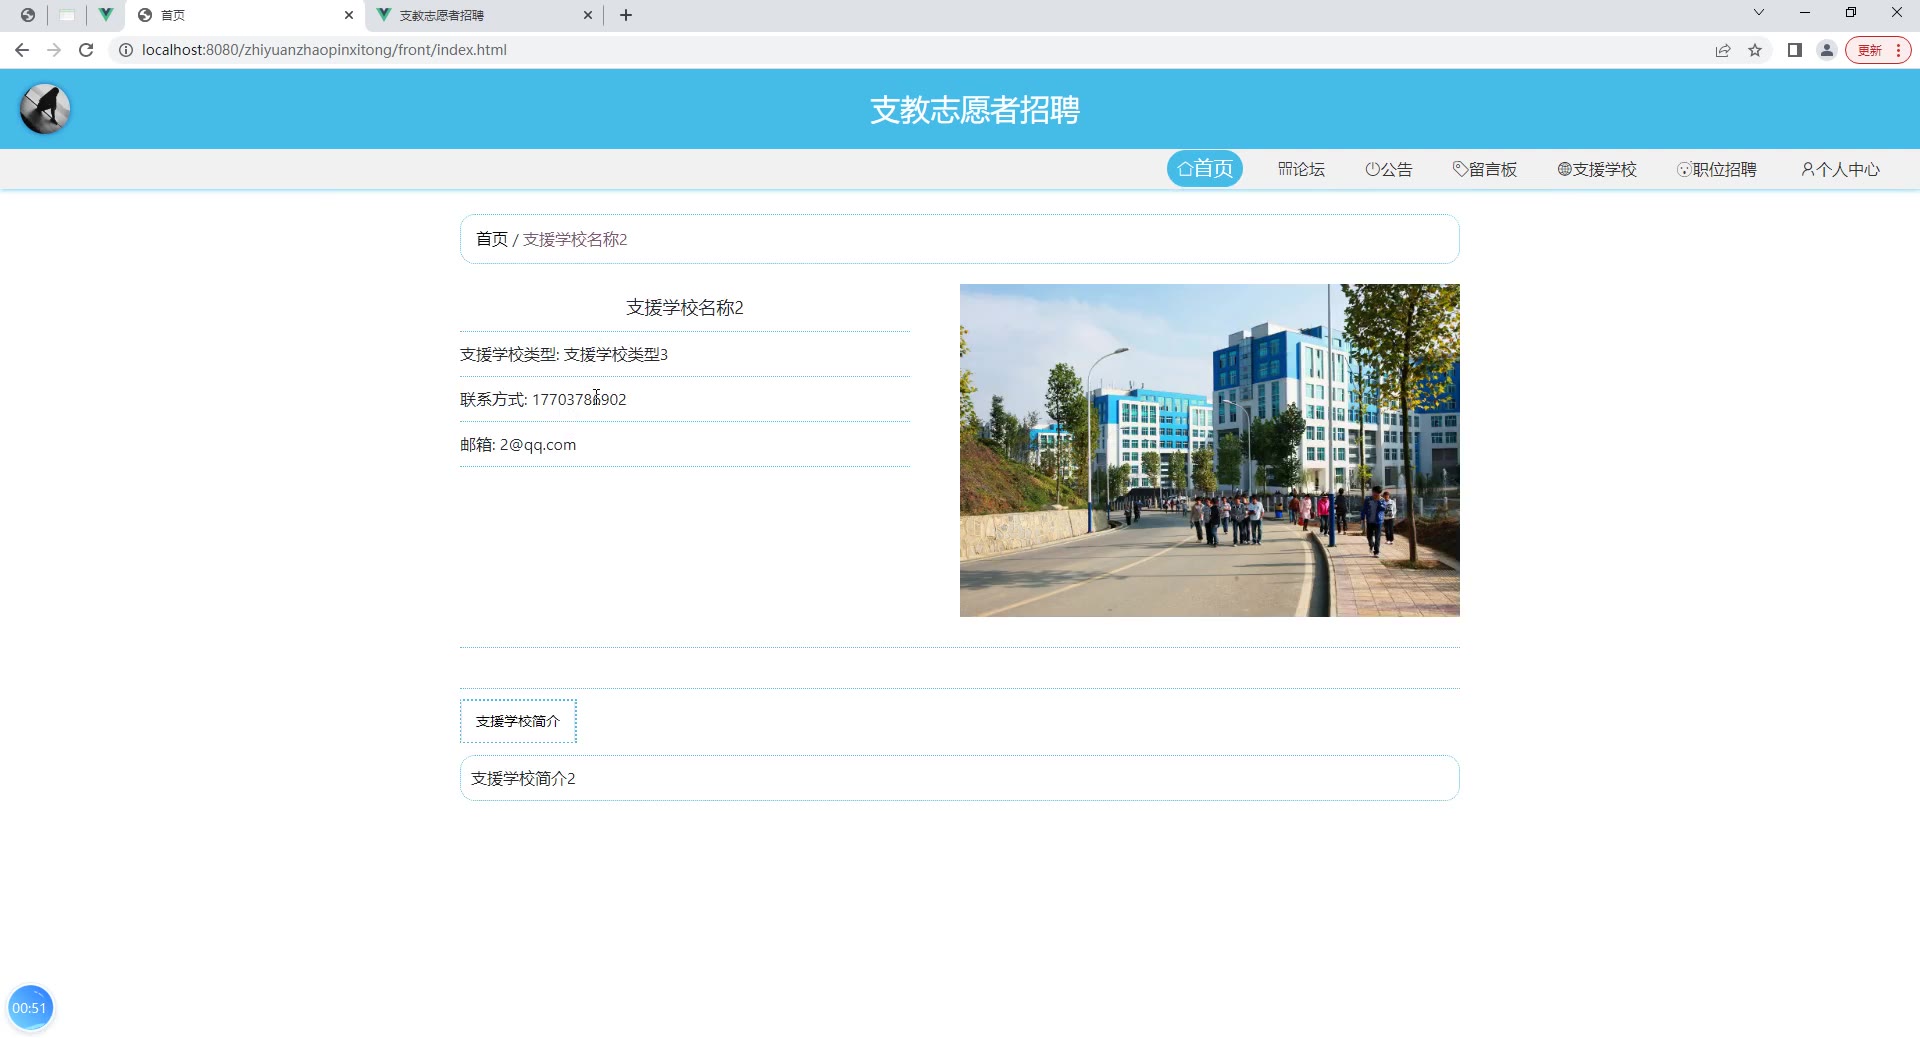Open the second pinned blank tab

67,15
